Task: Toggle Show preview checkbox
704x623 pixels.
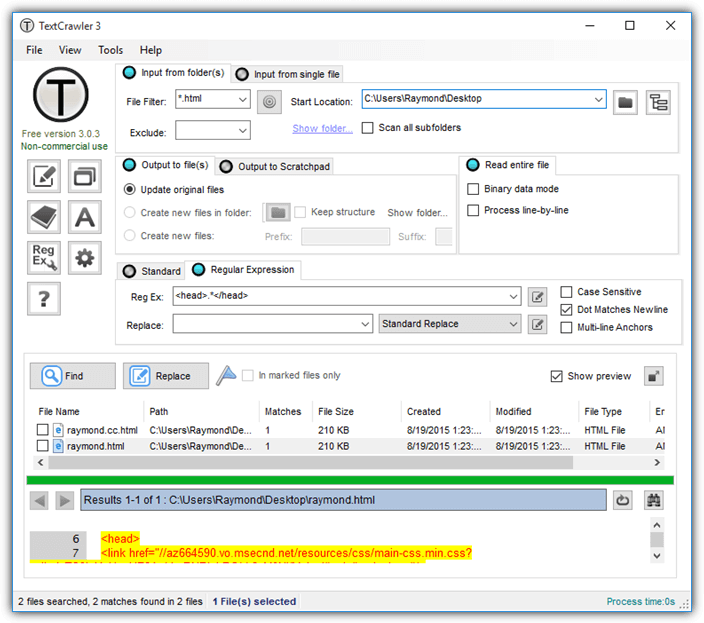Action: [x=556, y=376]
